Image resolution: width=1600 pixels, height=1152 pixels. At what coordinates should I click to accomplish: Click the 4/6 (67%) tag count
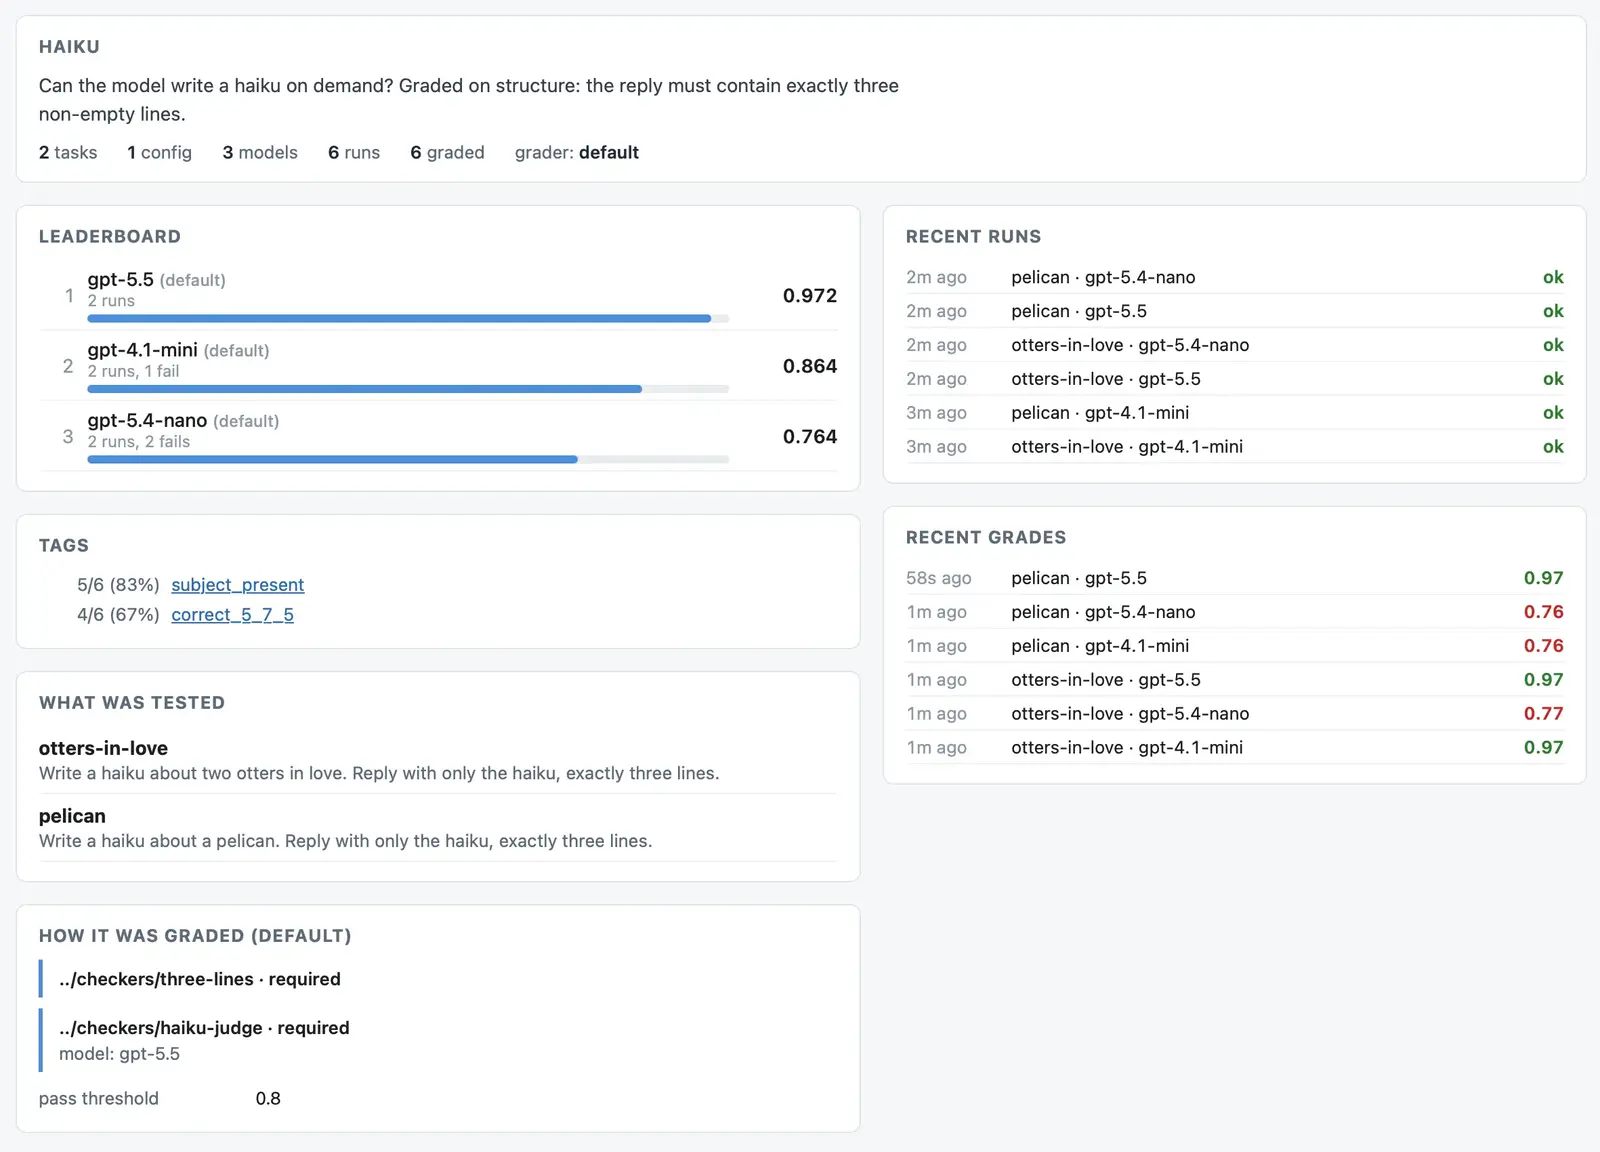[118, 615]
